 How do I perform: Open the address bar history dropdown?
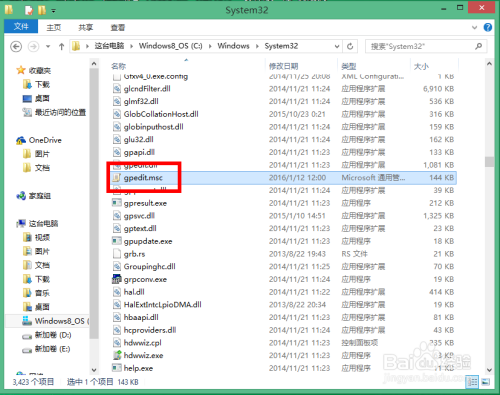point(337,46)
